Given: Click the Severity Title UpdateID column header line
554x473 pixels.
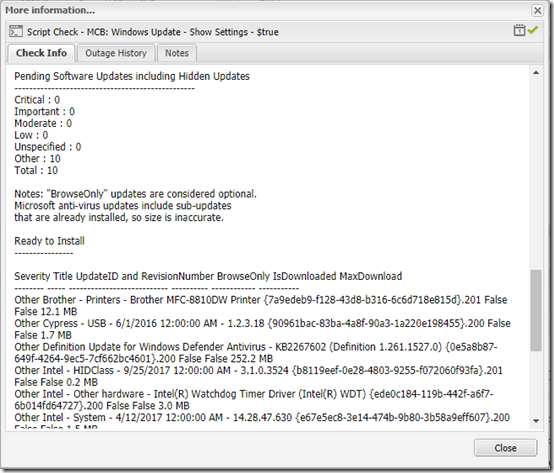Looking at the screenshot, I should pyautogui.click(x=208, y=276).
